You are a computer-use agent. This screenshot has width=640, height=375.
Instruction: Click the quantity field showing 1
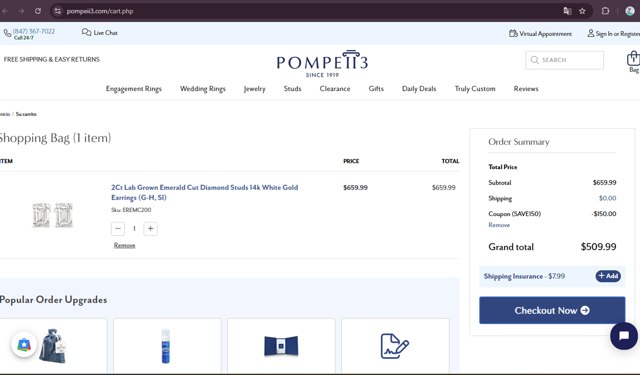[x=134, y=229]
